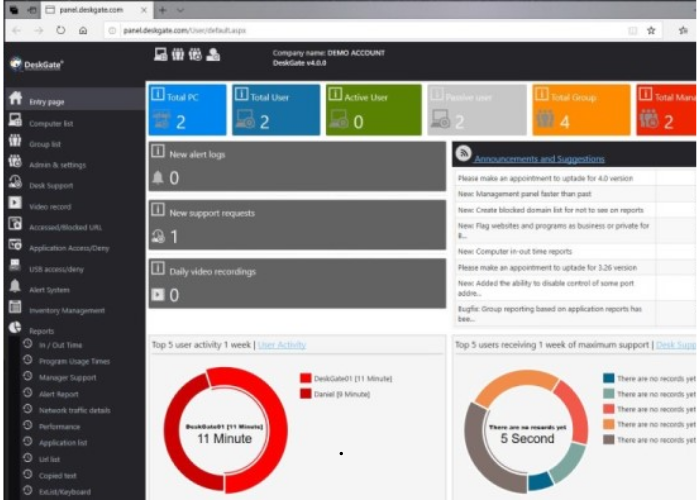Open Performance report
Image resolution: width=700 pixels, height=500 pixels.
pyautogui.click(x=59, y=427)
